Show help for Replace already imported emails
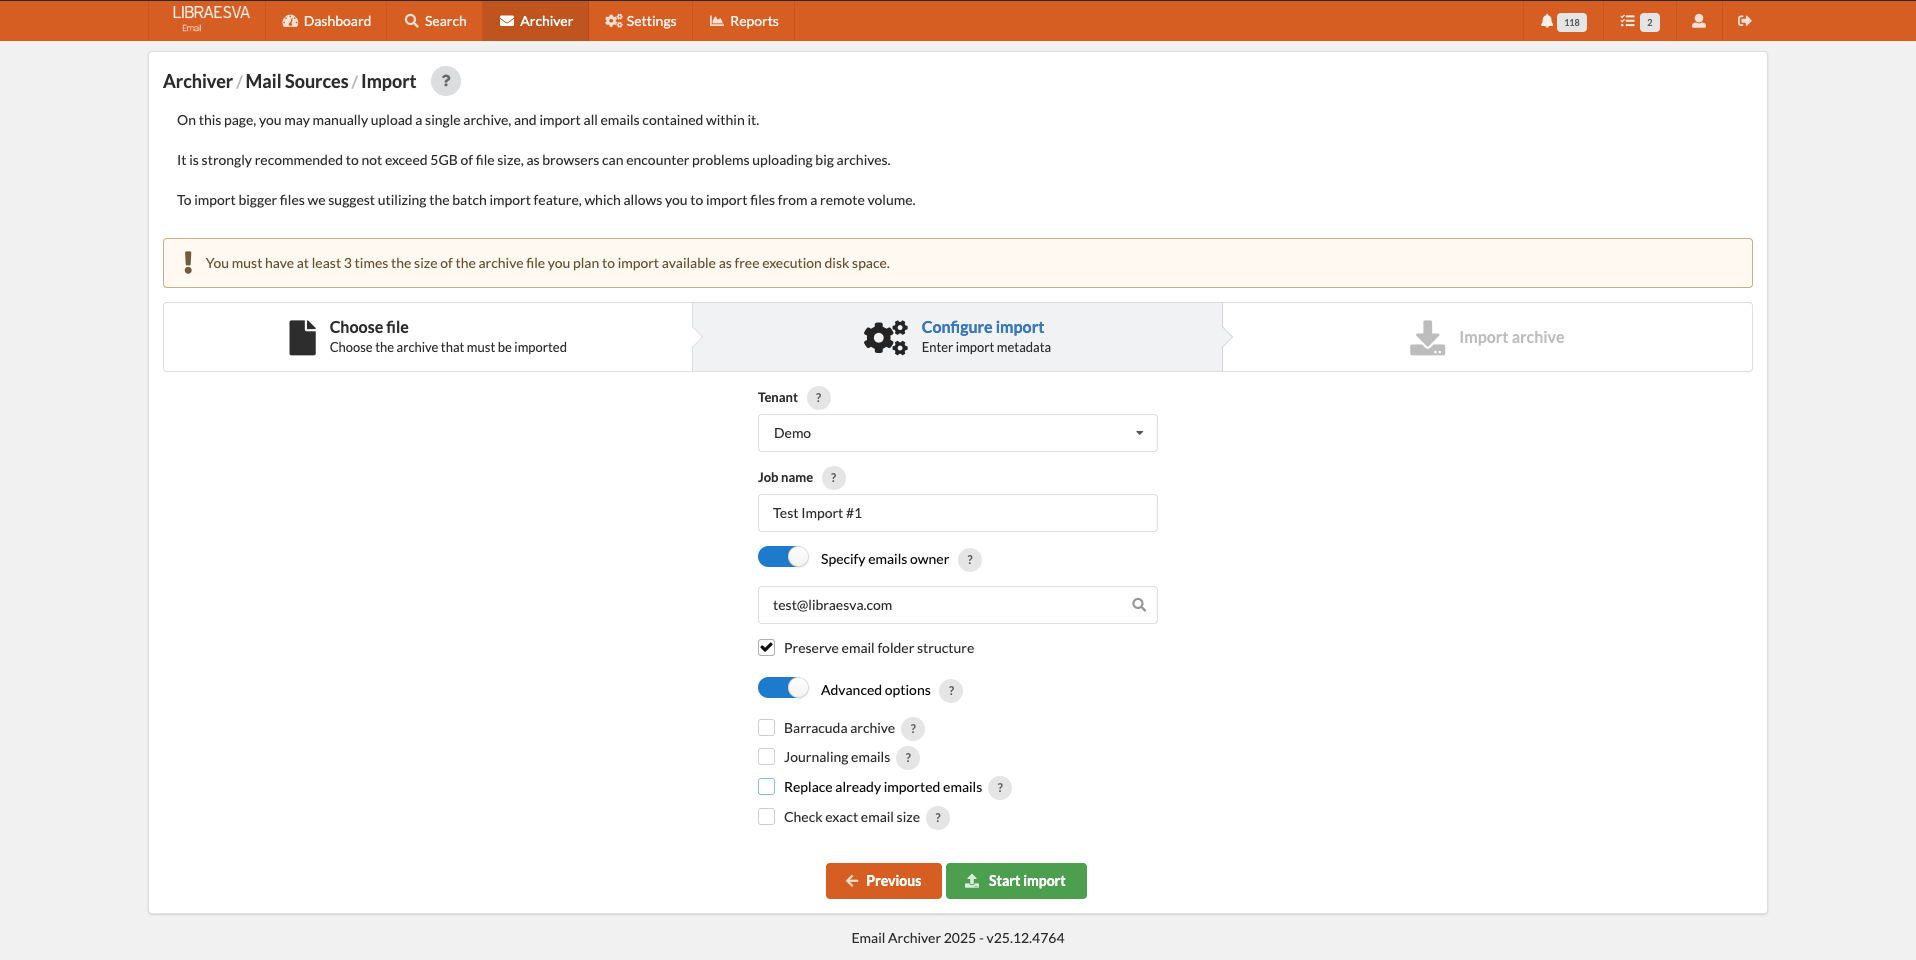Image resolution: width=1916 pixels, height=960 pixels. point(1000,788)
